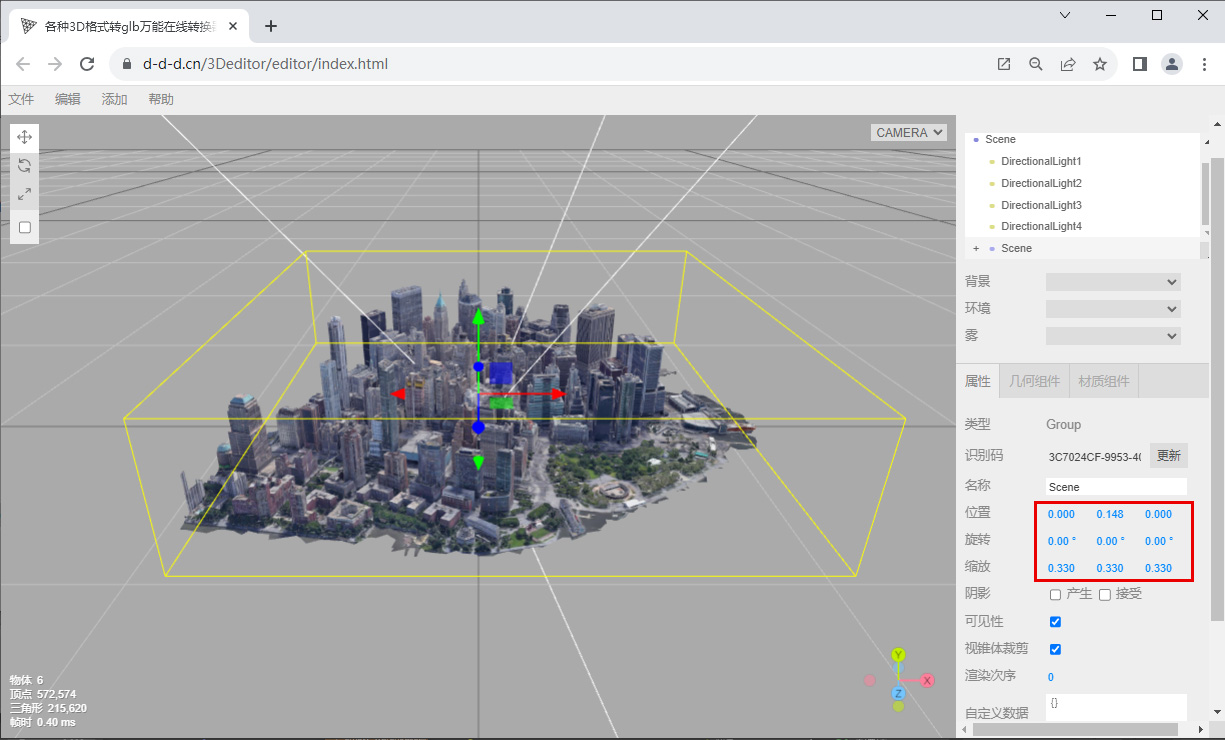Open the tab search chevron
1225x740 pixels.
tap(1065, 15)
